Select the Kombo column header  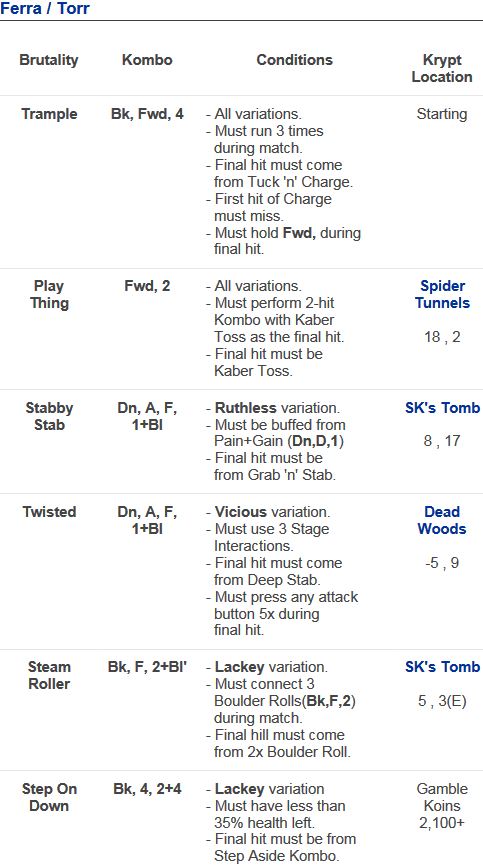coord(147,60)
